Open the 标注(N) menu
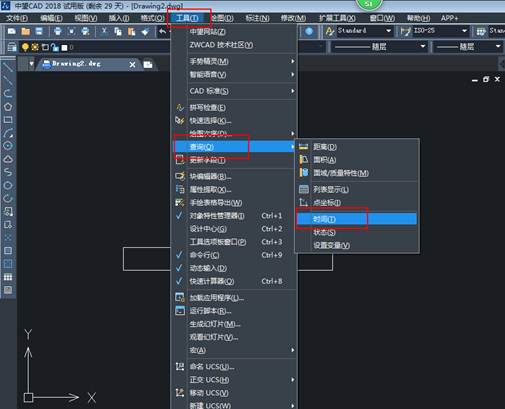 pyautogui.click(x=257, y=18)
